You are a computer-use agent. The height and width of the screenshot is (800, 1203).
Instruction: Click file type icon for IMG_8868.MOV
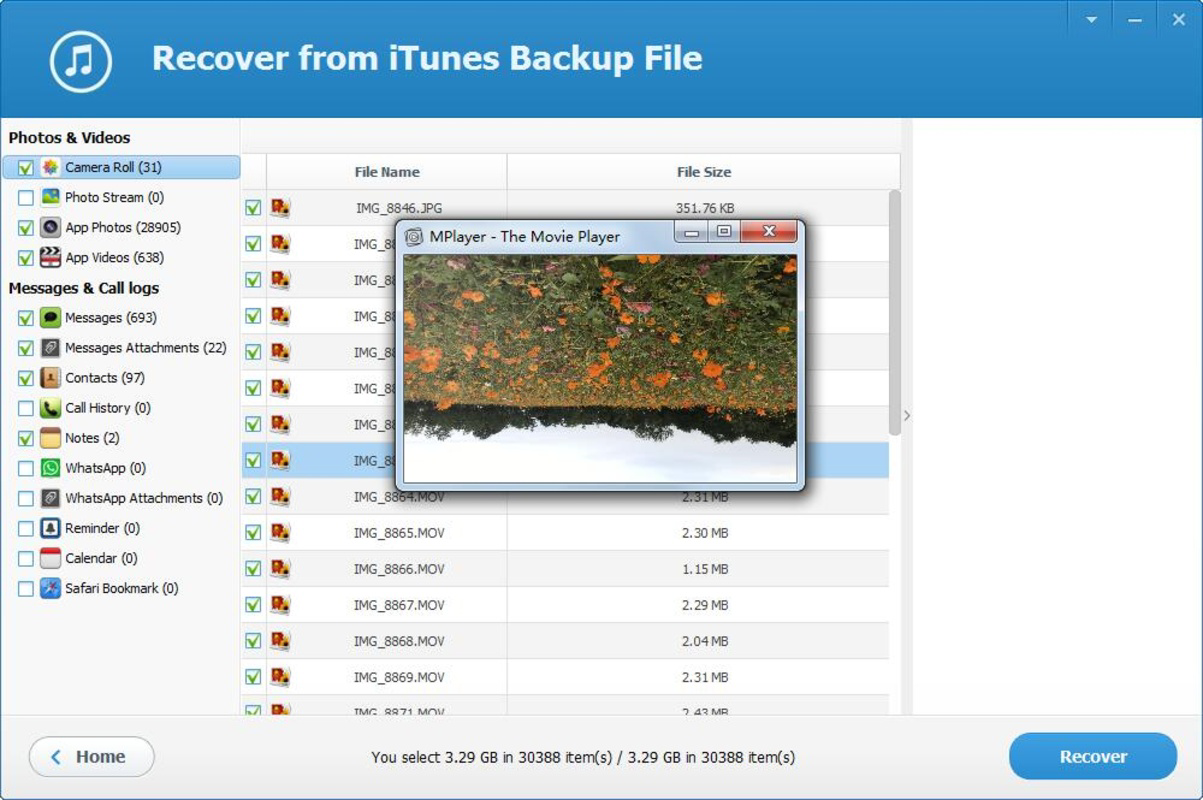pos(280,640)
